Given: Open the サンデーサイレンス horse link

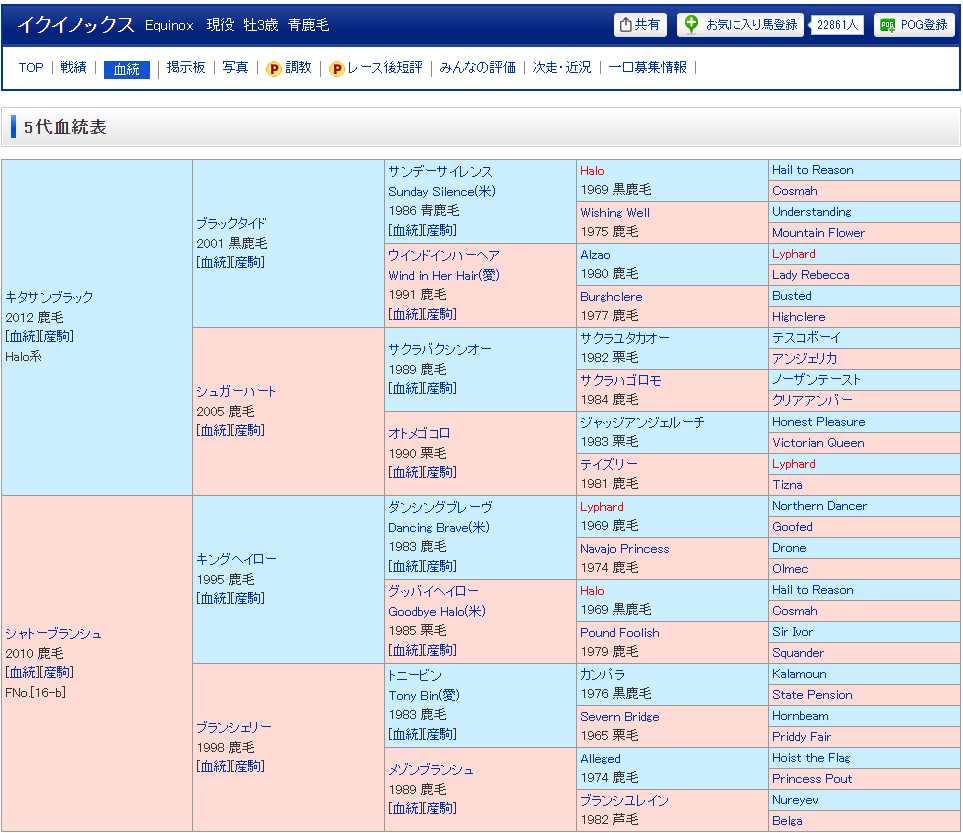Looking at the screenshot, I should click(440, 171).
